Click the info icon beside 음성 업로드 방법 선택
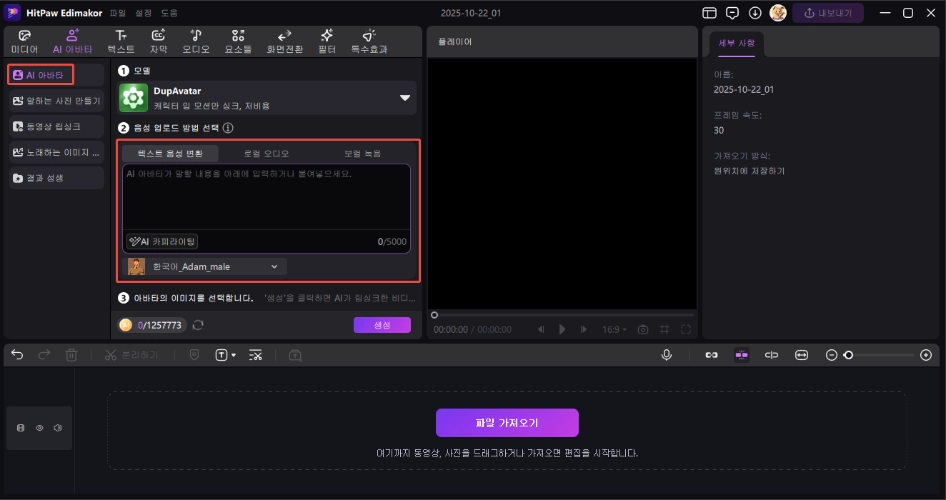This screenshot has width=946, height=500. [227, 128]
